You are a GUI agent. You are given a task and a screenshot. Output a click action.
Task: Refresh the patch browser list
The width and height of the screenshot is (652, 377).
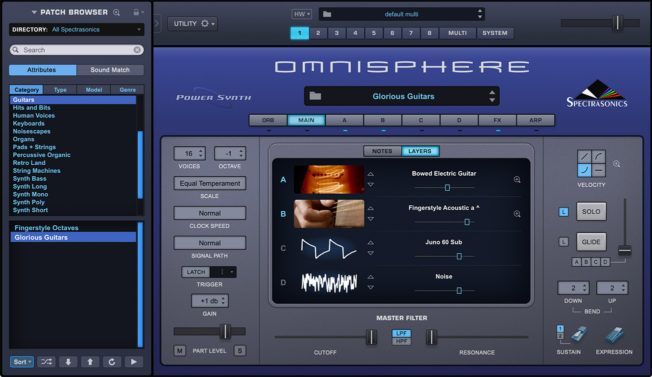(112, 362)
